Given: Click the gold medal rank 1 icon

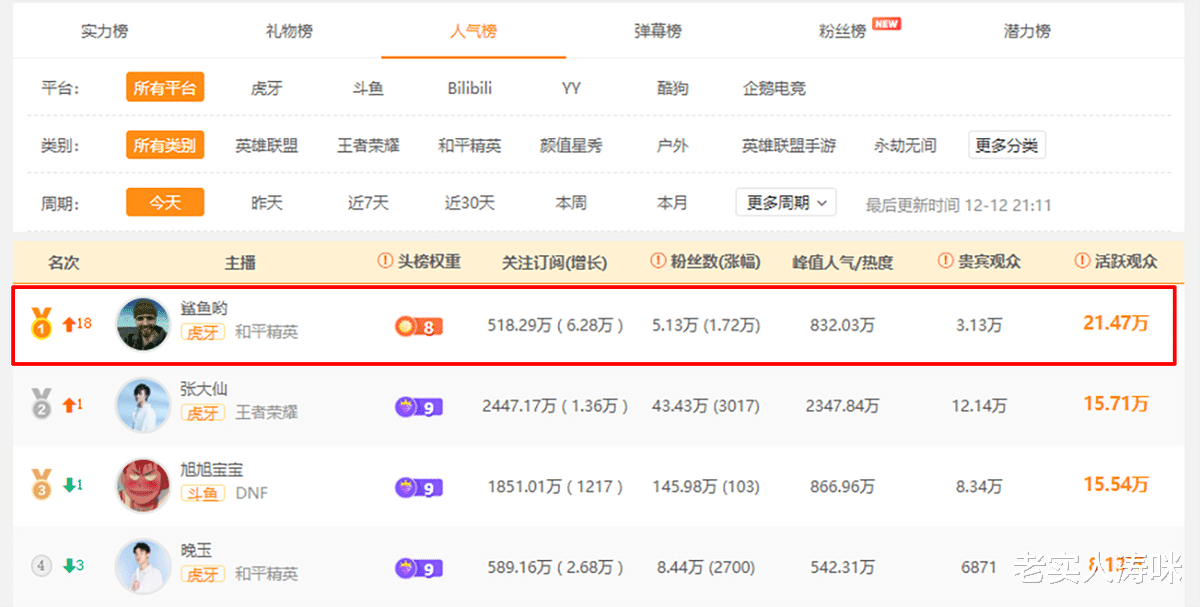Looking at the screenshot, I should pos(41,324).
